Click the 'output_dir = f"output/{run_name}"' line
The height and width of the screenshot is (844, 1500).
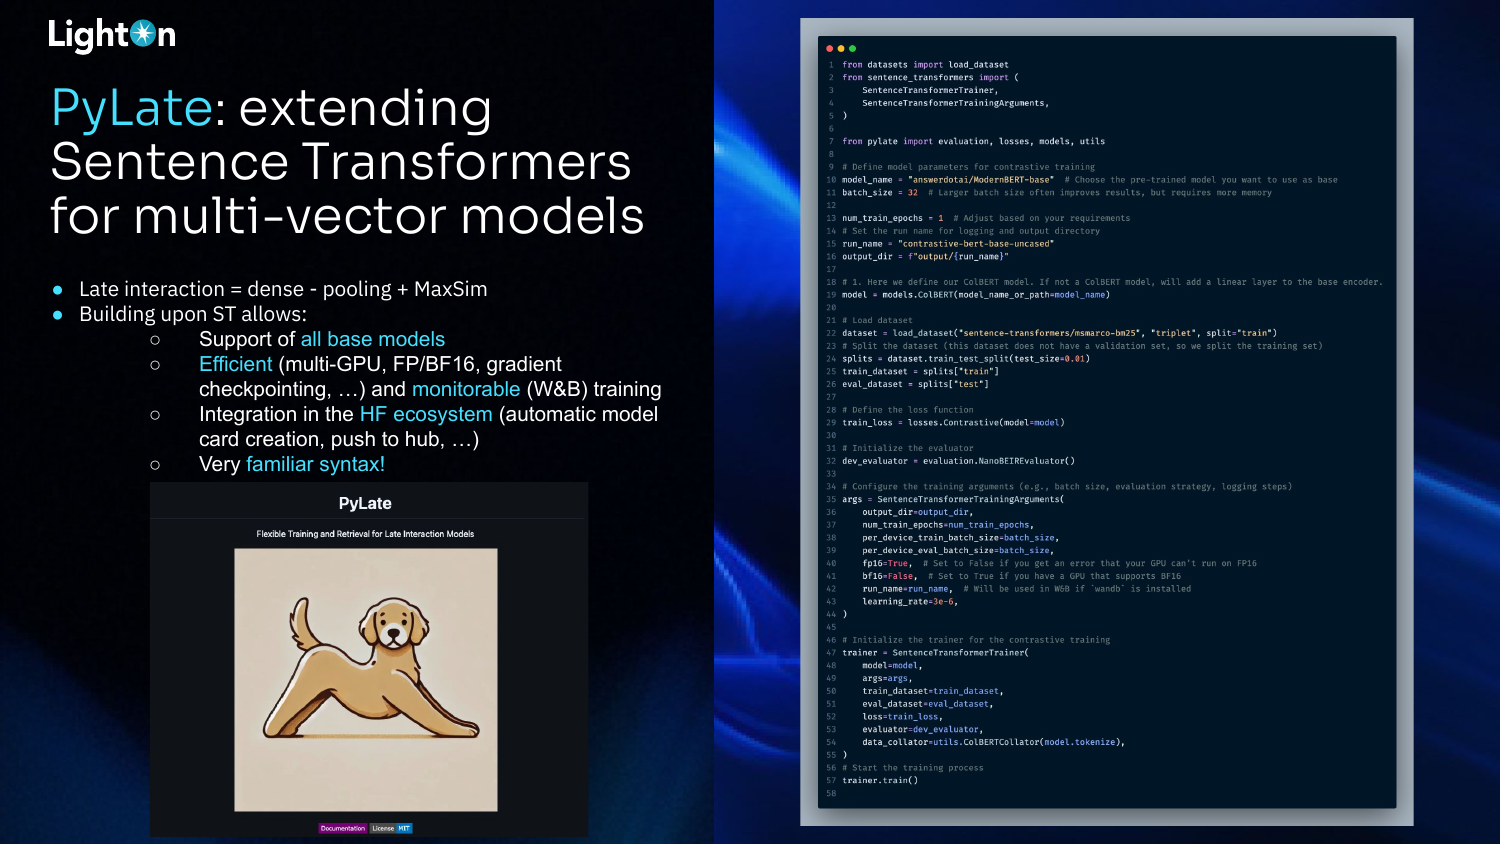pyautogui.click(x=925, y=257)
